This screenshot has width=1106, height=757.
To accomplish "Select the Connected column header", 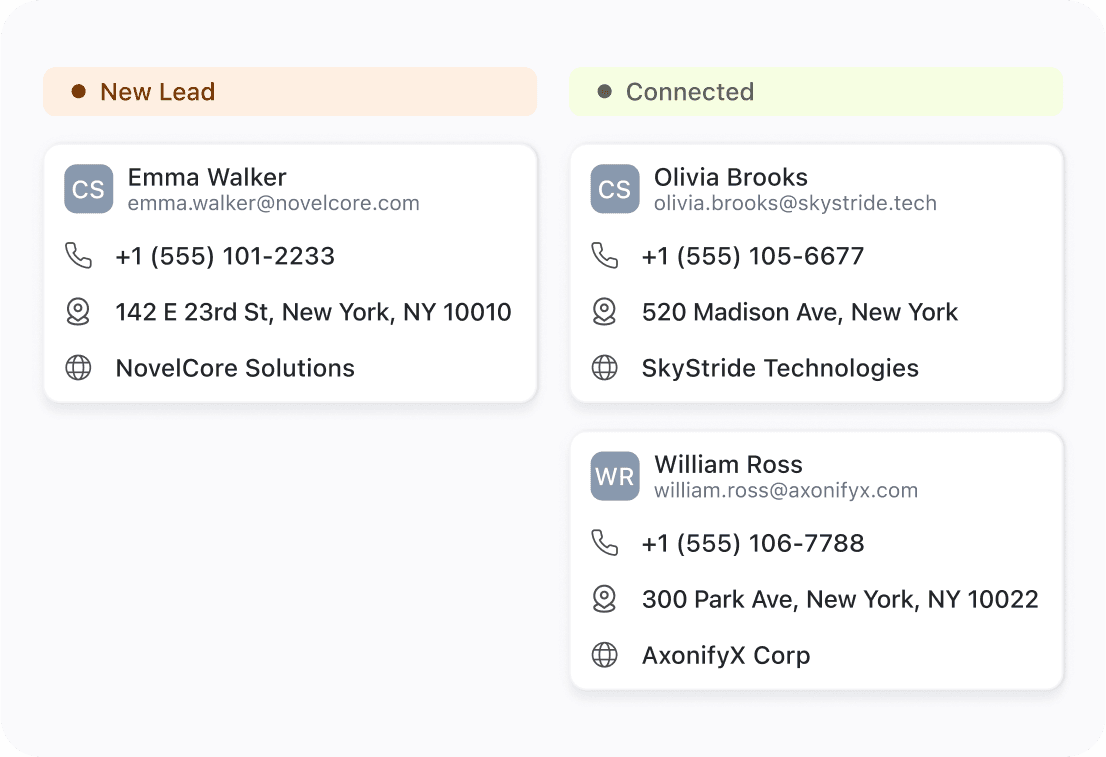I will coord(816,92).
